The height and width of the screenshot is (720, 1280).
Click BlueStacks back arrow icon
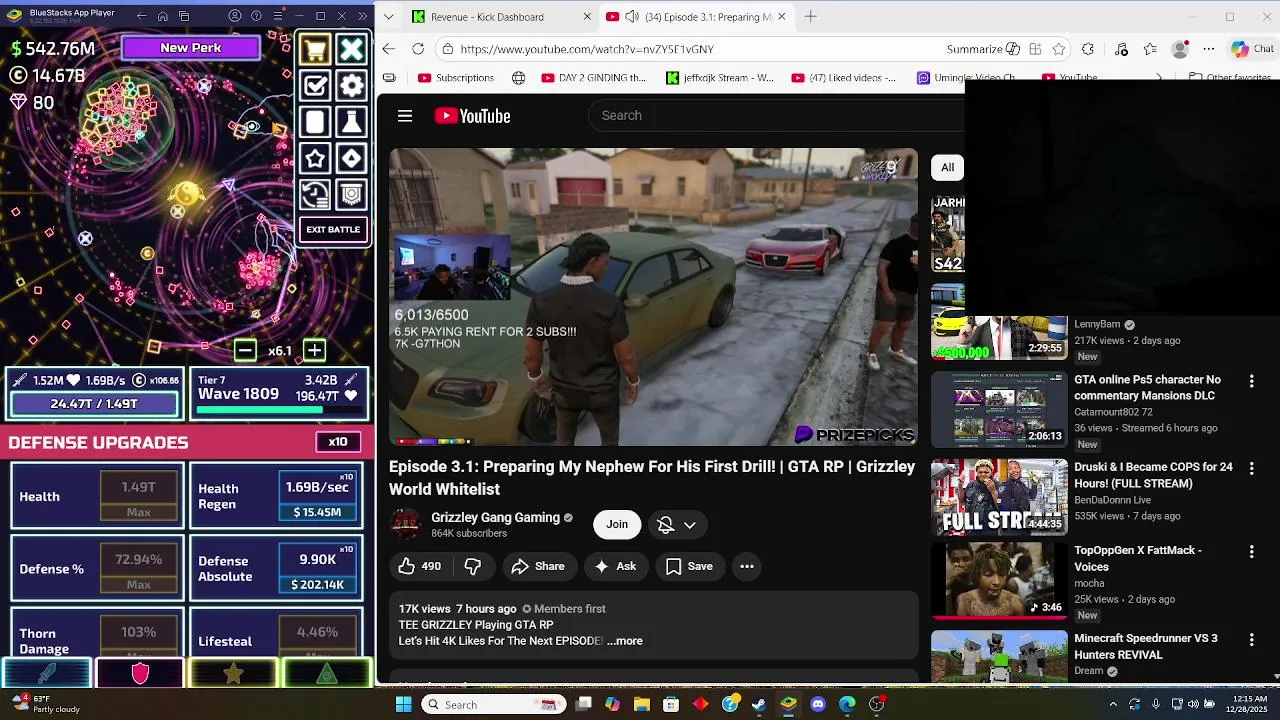click(x=140, y=16)
